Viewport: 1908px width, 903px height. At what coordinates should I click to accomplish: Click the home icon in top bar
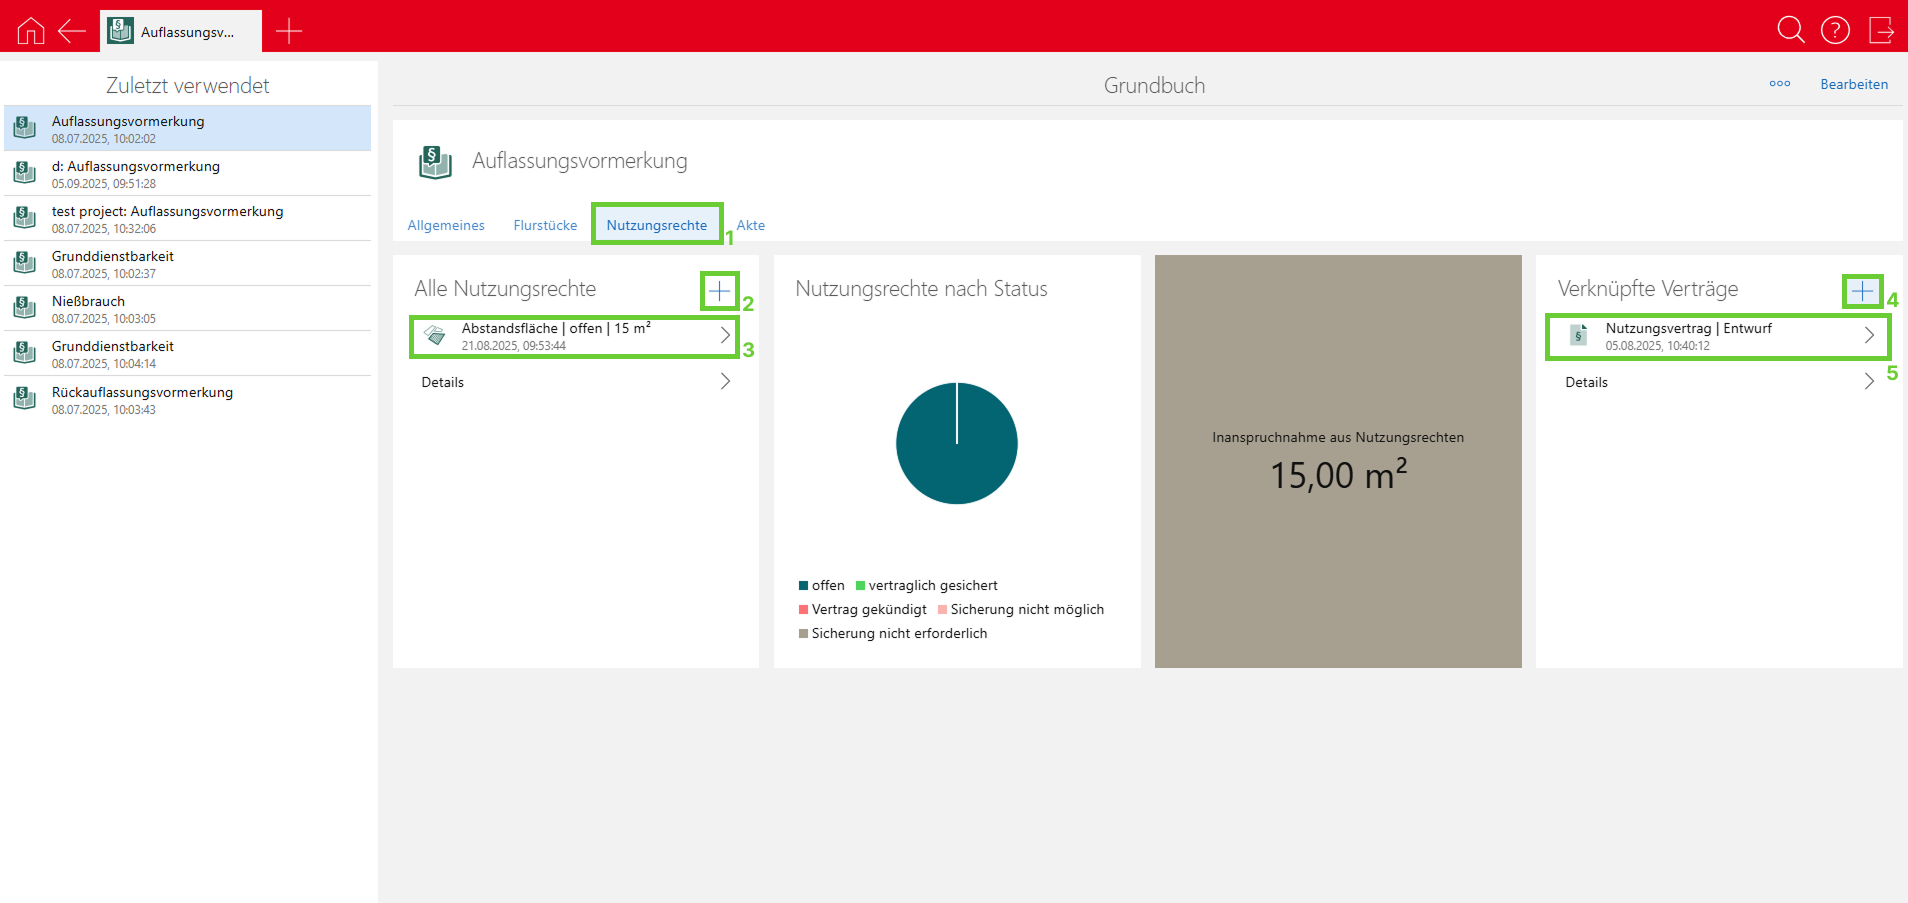(31, 31)
